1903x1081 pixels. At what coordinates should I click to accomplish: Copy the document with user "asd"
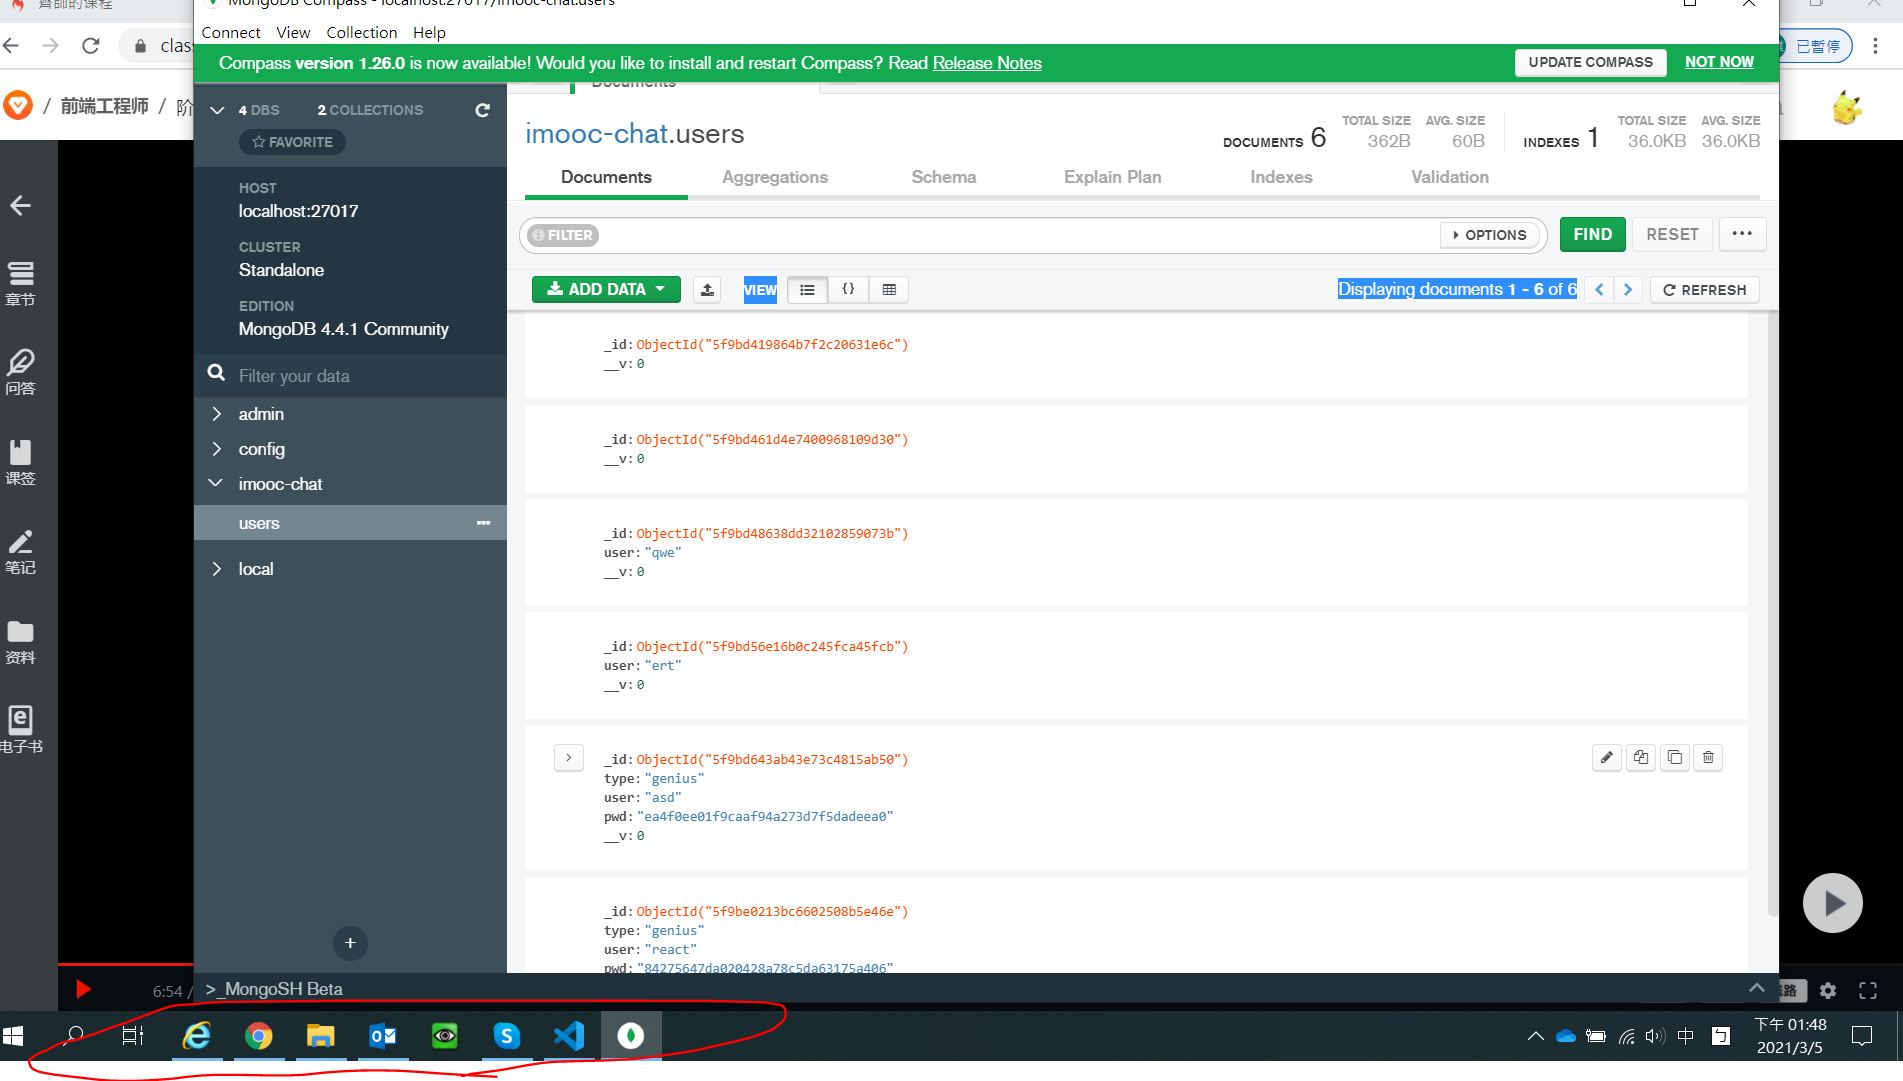pyautogui.click(x=1641, y=758)
